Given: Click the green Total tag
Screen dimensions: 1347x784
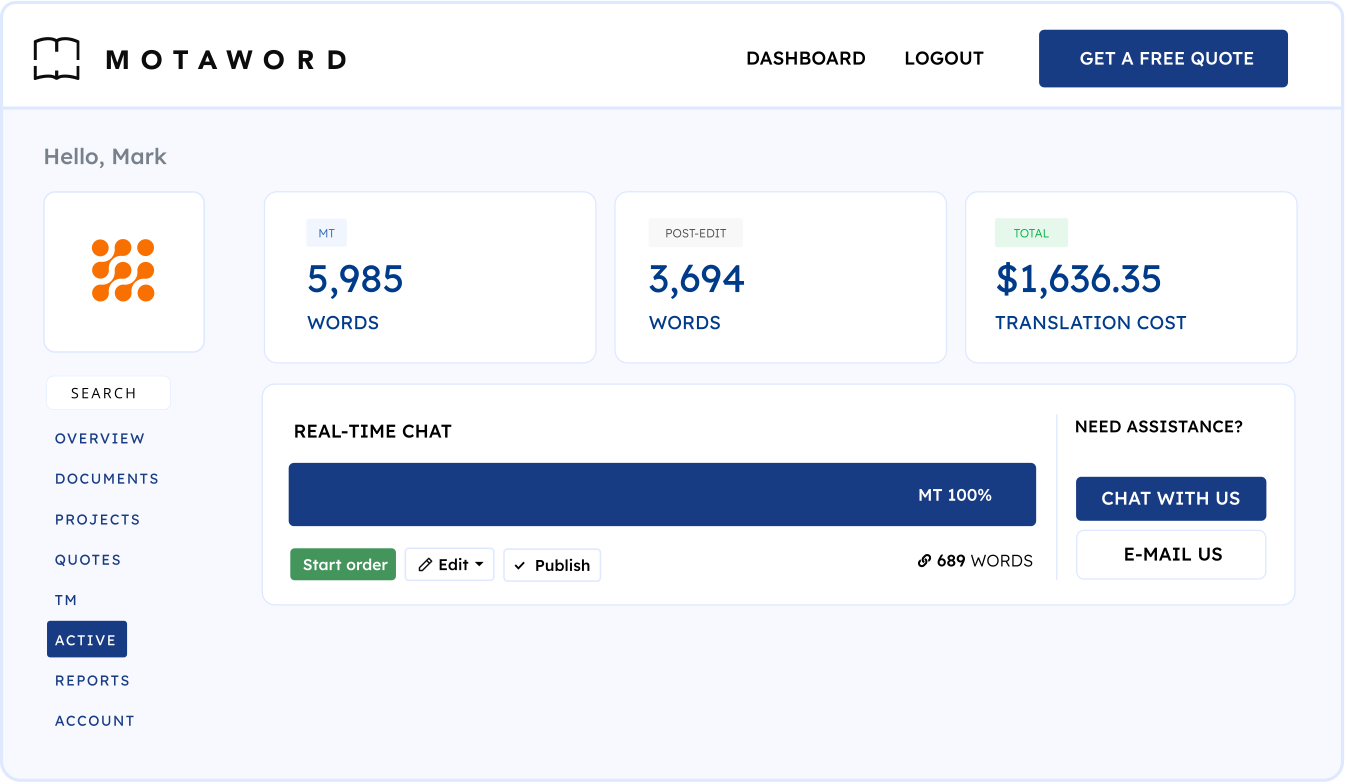Looking at the screenshot, I should coord(1031,233).
